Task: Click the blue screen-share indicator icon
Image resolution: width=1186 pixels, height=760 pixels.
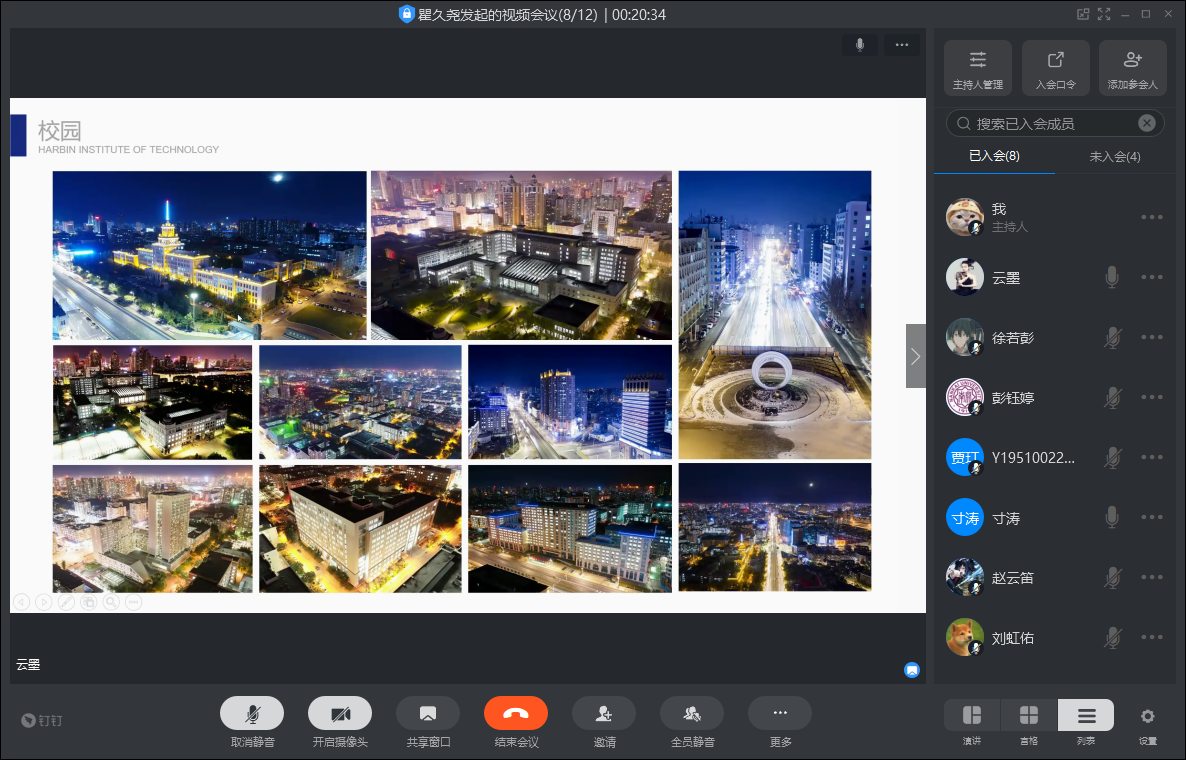Action: coord(912,670)
